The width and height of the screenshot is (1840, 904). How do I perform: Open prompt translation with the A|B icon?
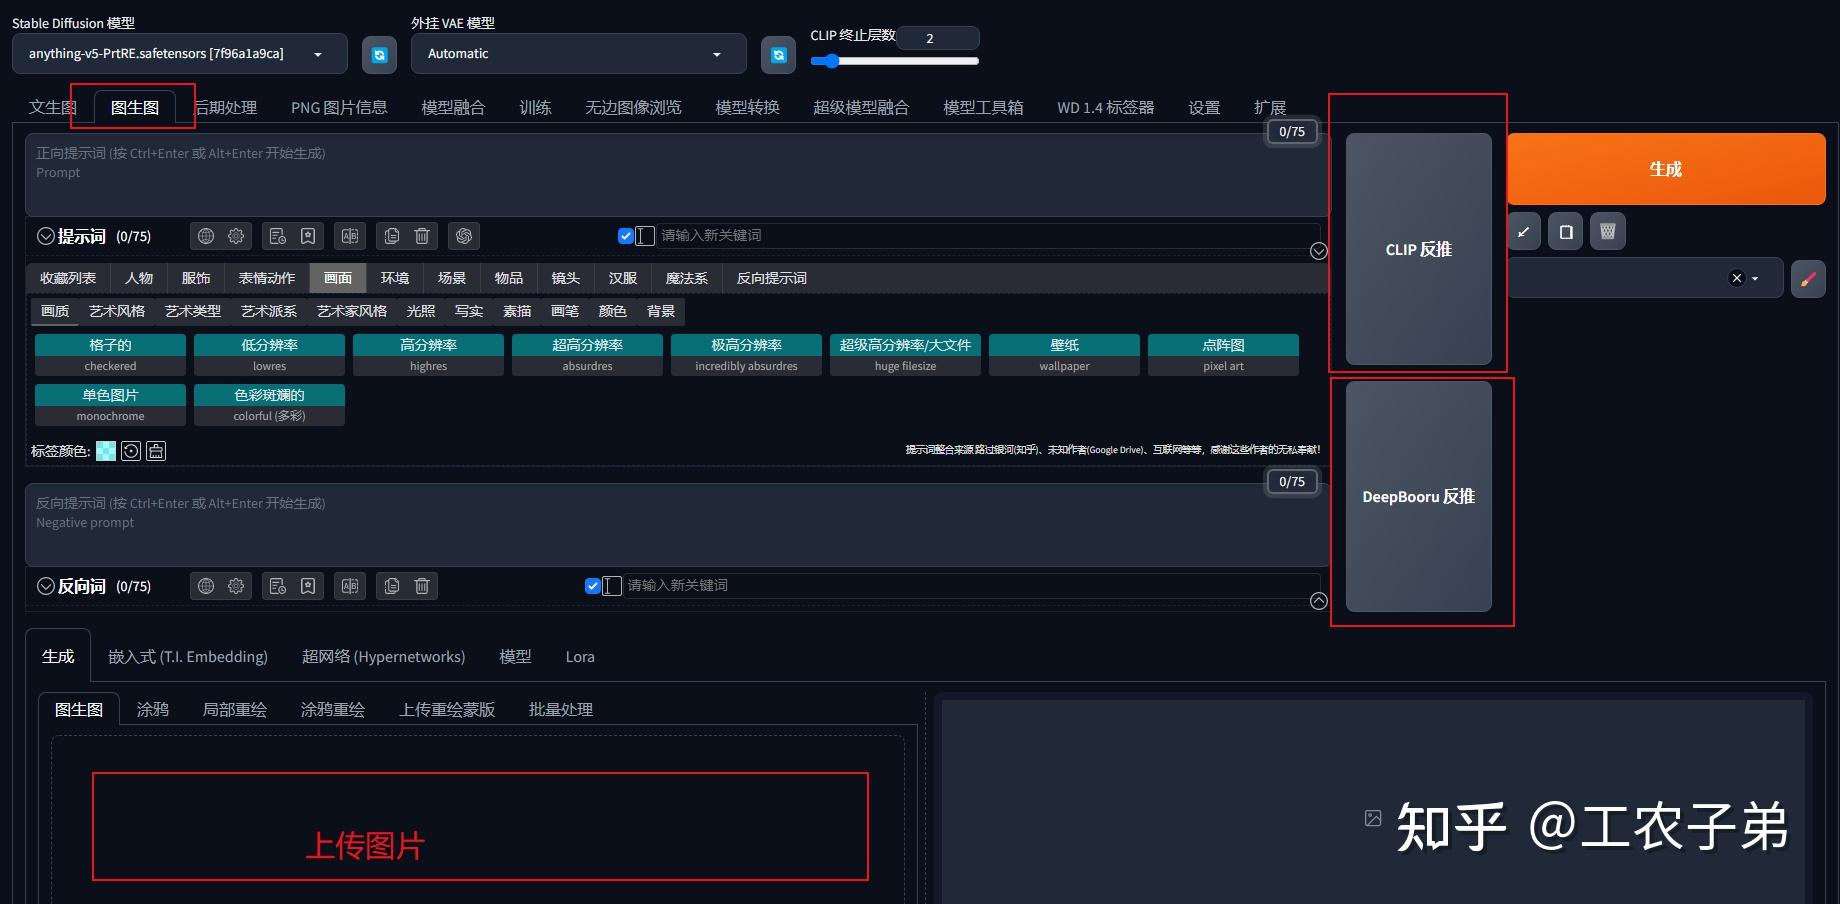pos(350,236)
